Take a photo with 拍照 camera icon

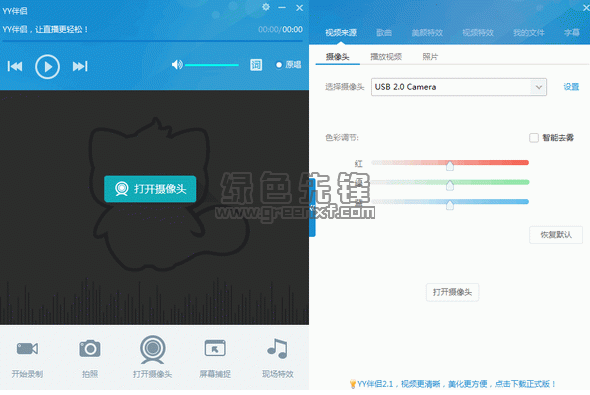tap(90, 348)
